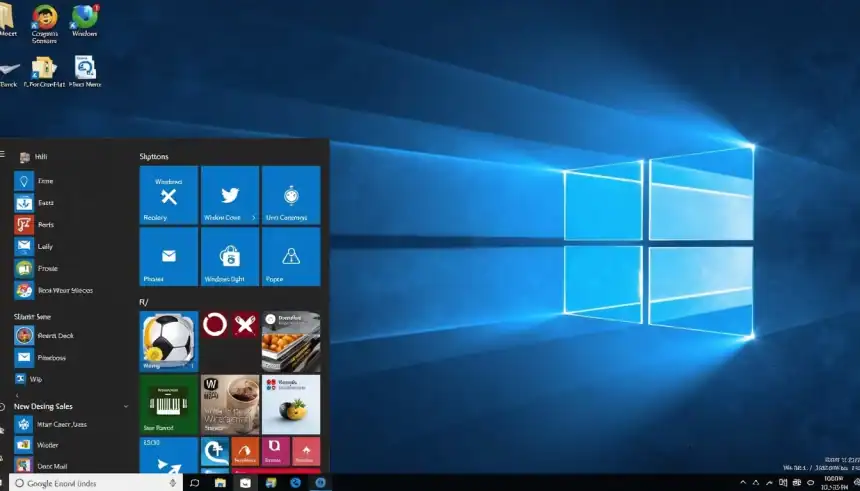Open the Twitter bird tile
This screenshot has height=491, width=860.
point(230,196)
